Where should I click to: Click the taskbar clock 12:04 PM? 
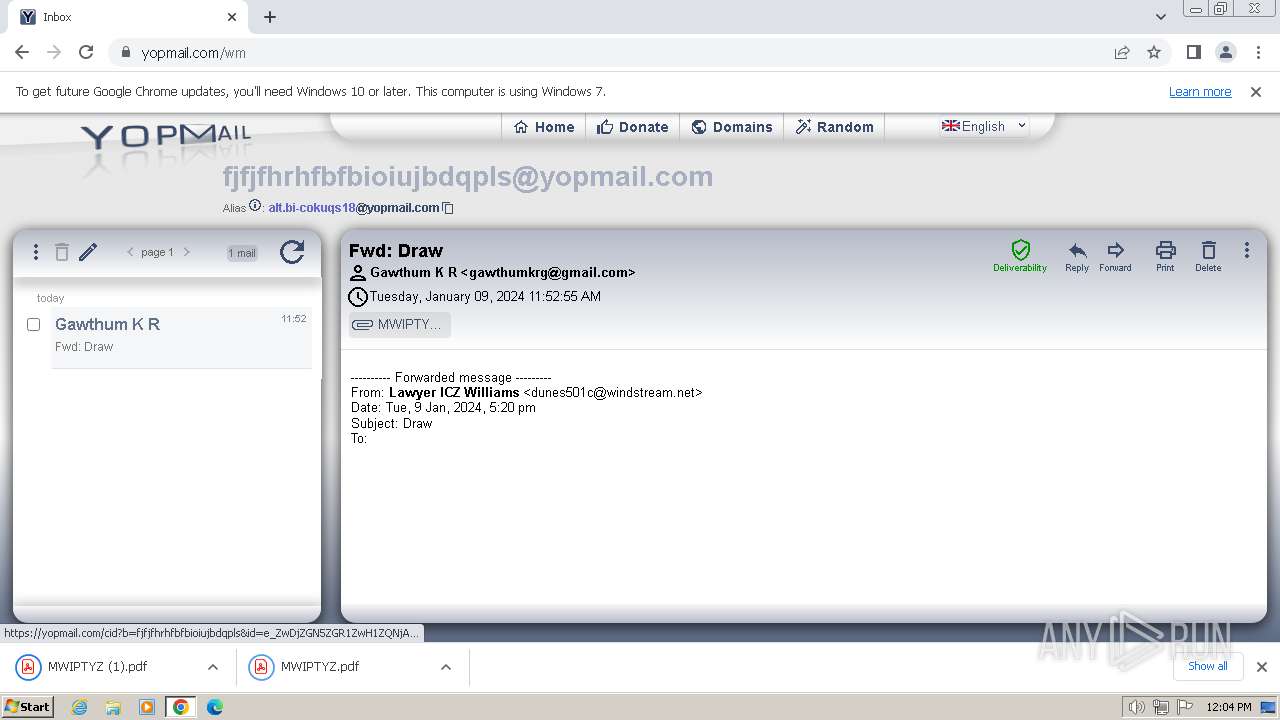(x=1229, y=707)
